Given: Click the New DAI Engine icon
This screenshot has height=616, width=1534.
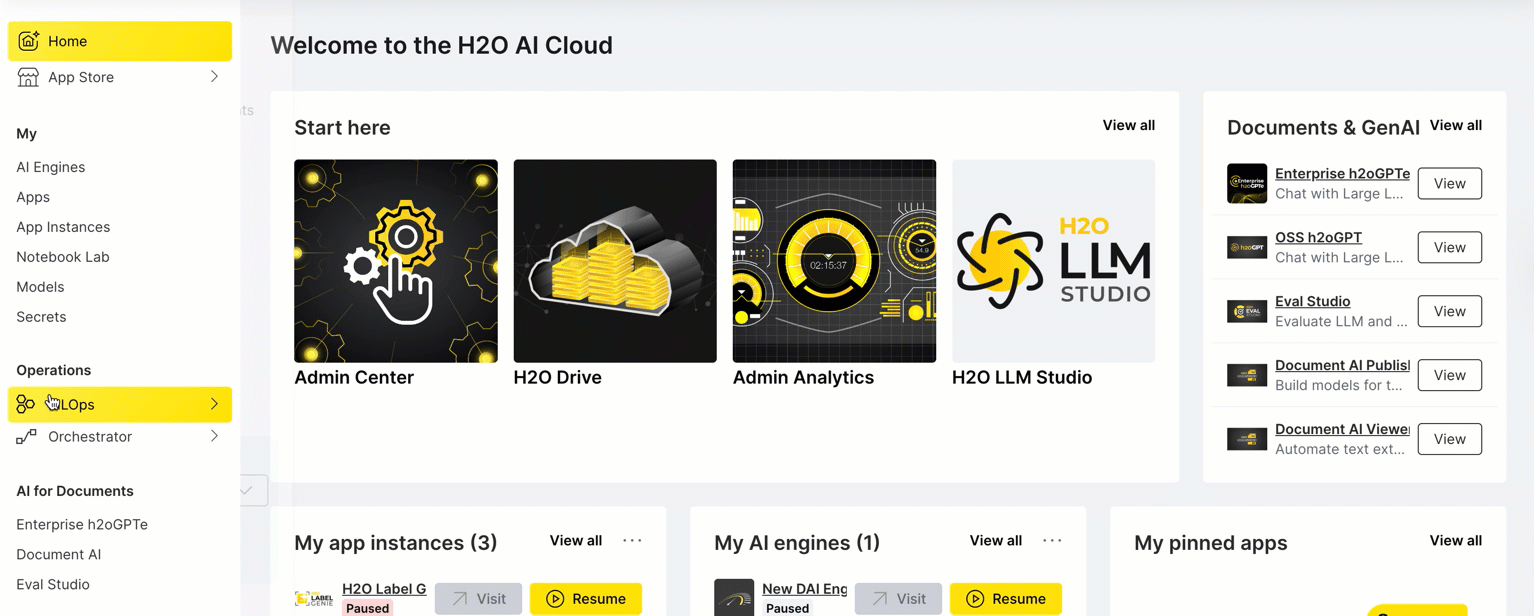Looking at the screenshot, I should [x=734, y=597].
